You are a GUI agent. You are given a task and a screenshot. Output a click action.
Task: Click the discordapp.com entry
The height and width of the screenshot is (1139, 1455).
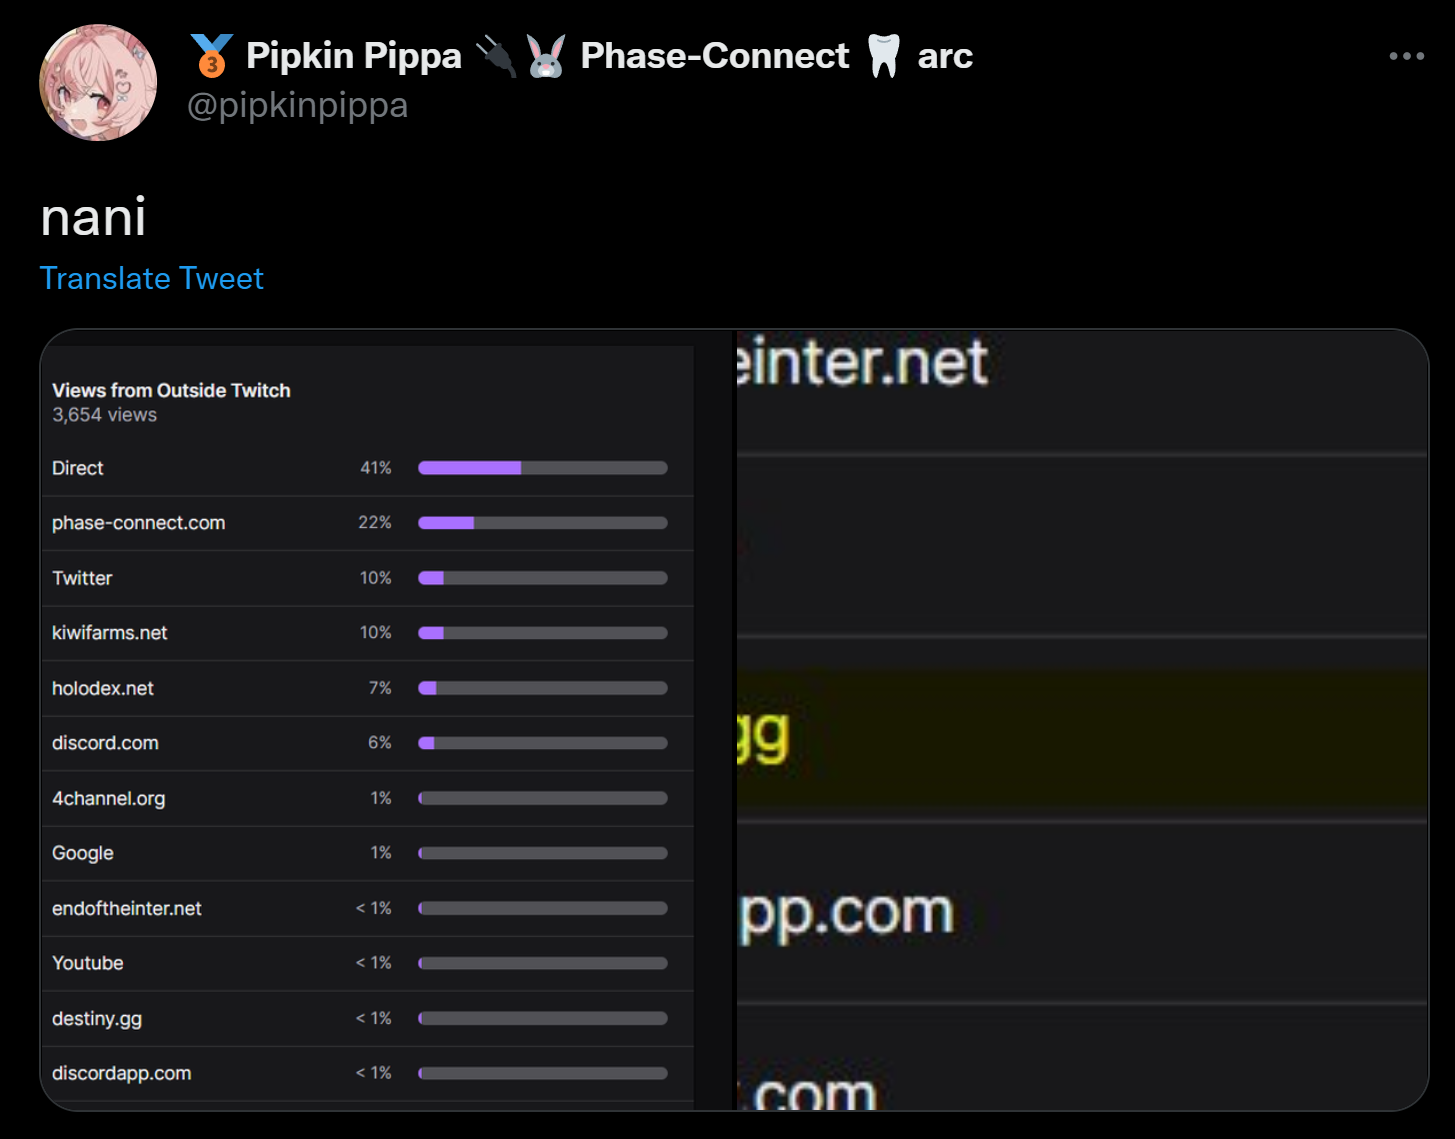[122, 1073]
